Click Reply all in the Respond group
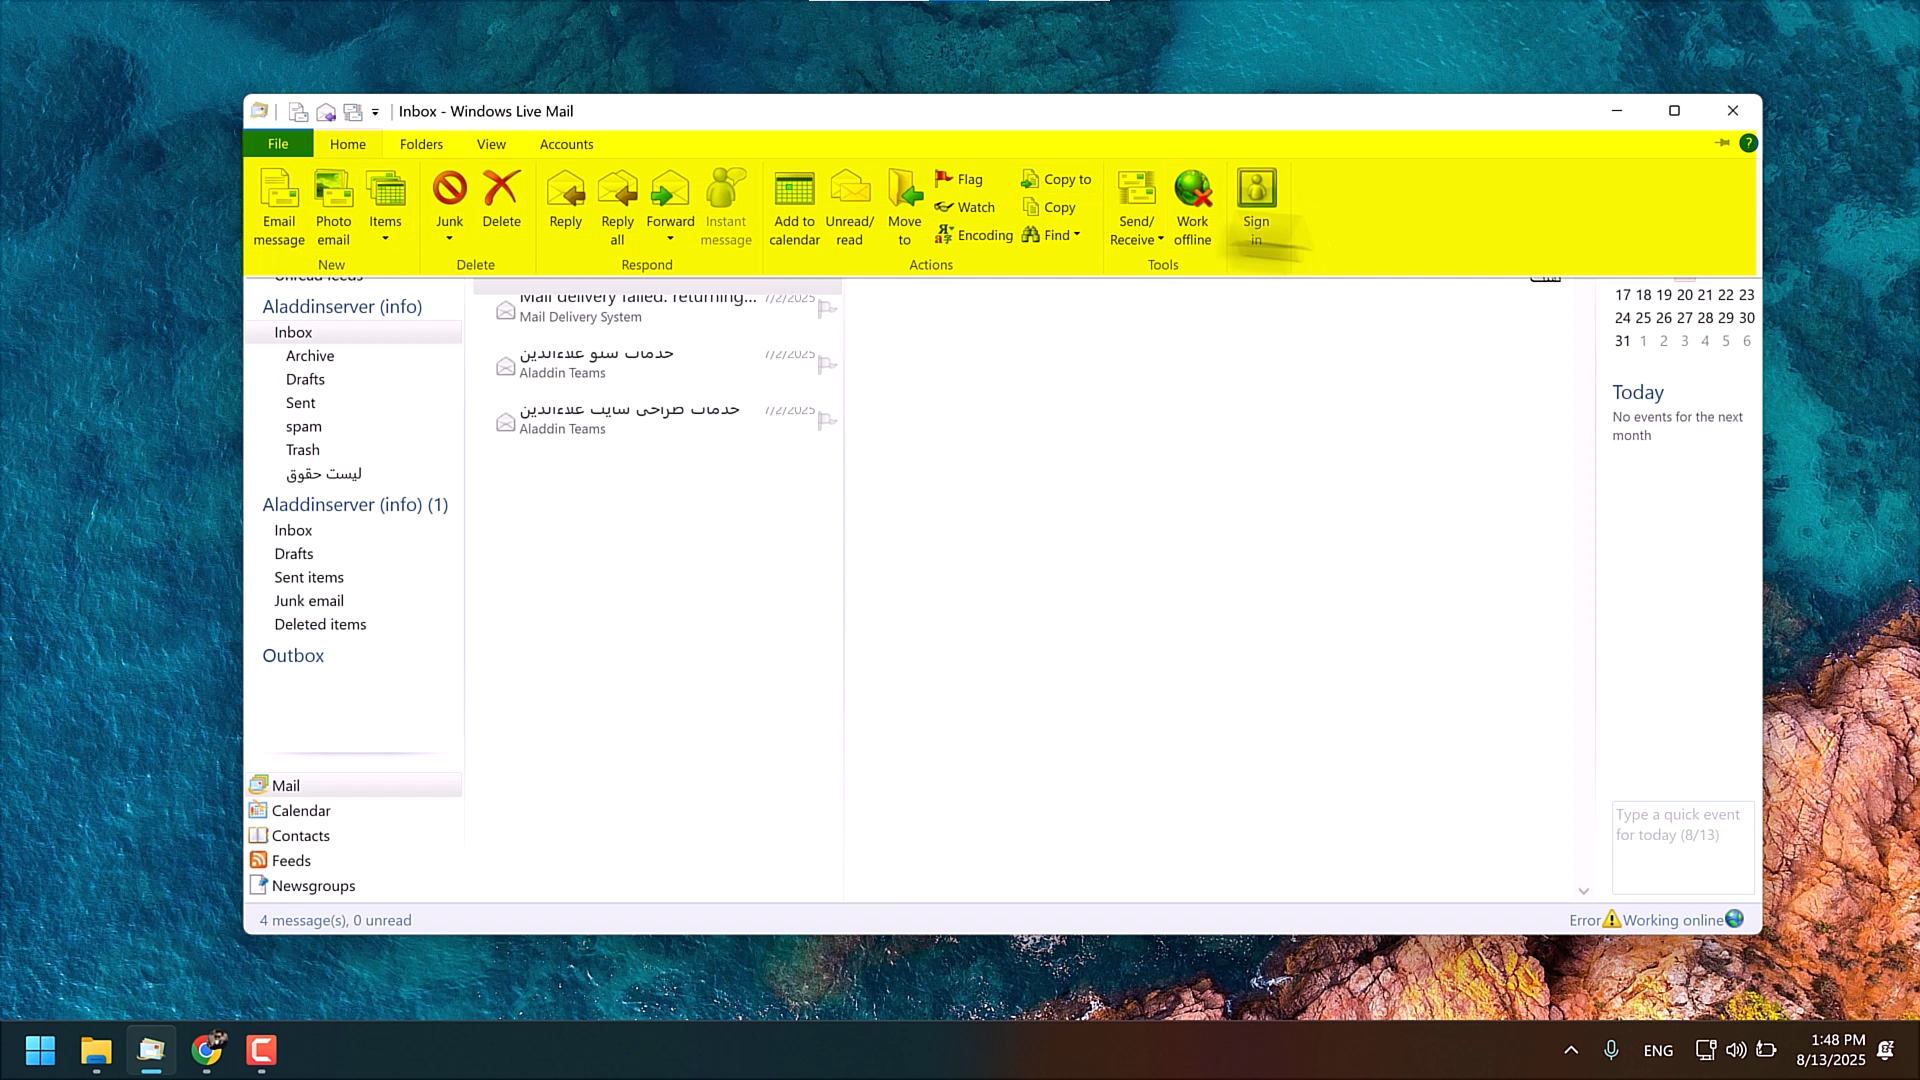Screen dimensions: 1920x1080 pyautogui.click(x=617, y=208)
